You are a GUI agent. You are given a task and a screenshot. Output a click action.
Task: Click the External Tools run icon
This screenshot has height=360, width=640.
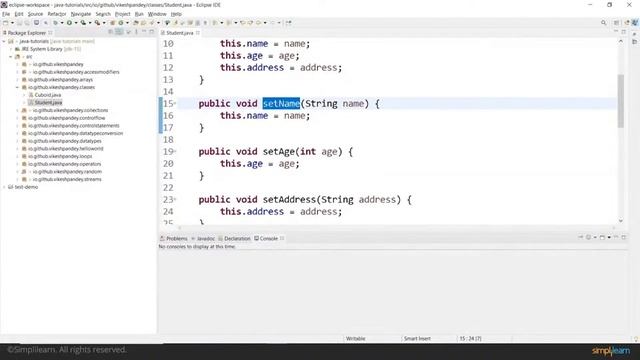tap(97, 23)
